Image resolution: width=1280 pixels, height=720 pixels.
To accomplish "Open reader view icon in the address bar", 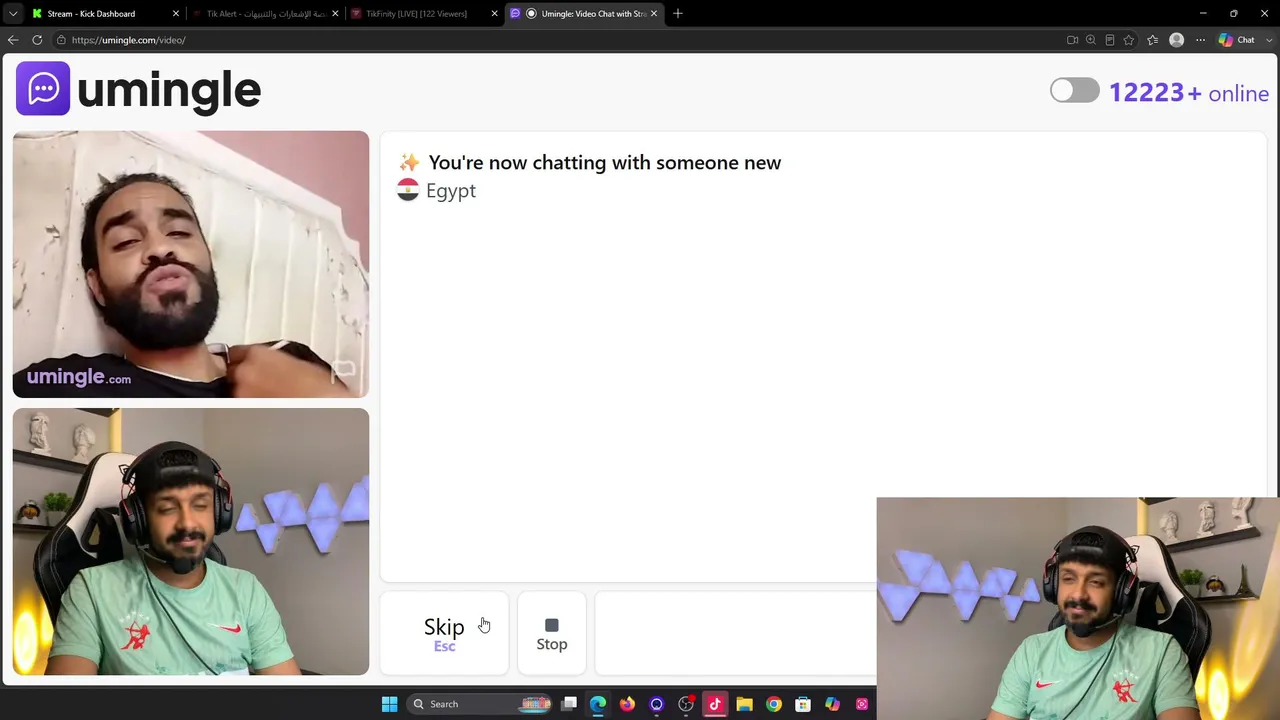I will tap(1110, 40).
